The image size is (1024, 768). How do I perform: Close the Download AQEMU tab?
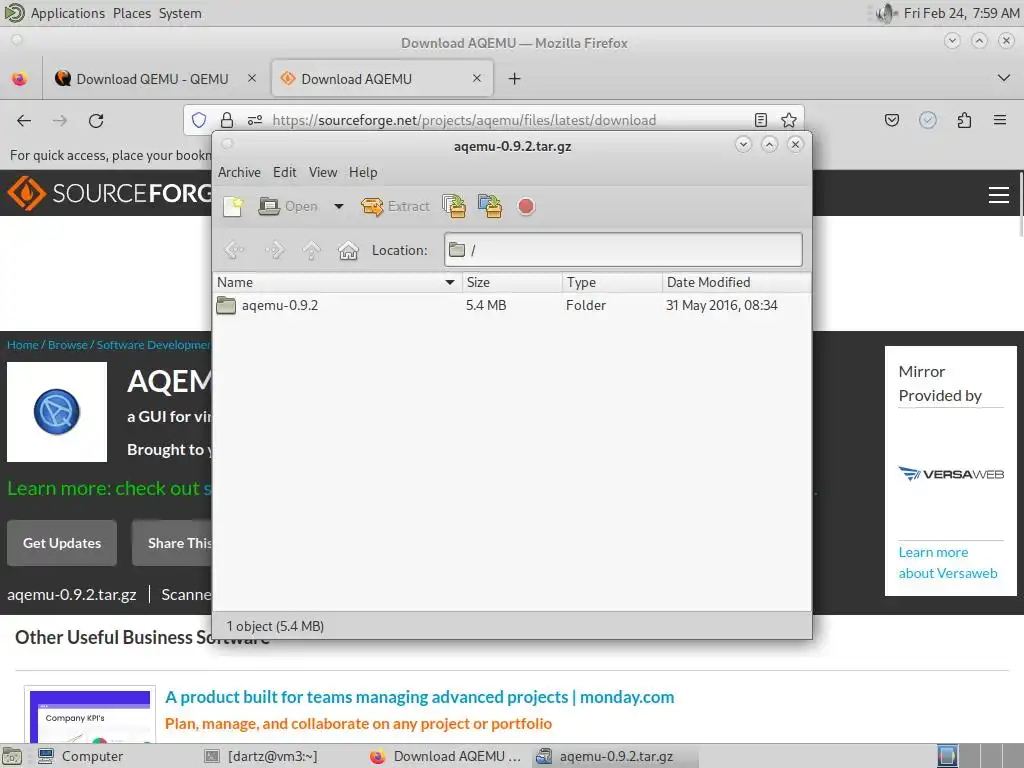pos(477,78)
